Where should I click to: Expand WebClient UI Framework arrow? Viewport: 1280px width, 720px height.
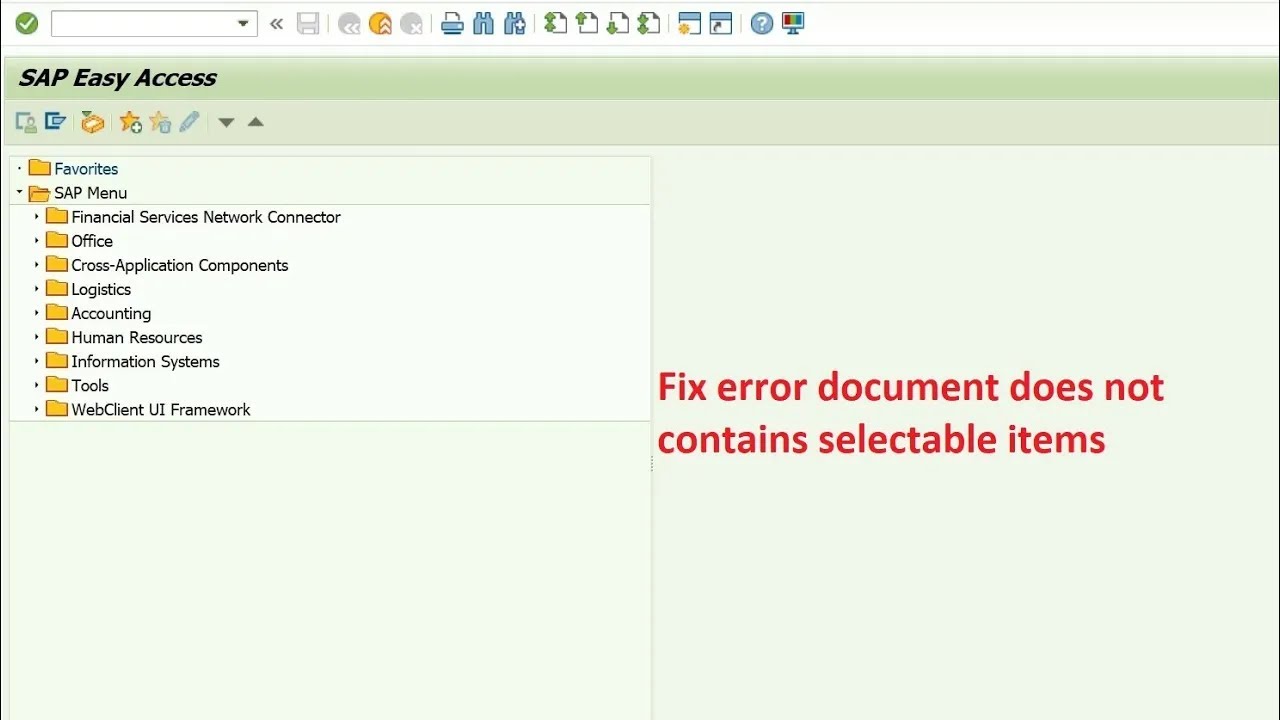tap(37, 408)
